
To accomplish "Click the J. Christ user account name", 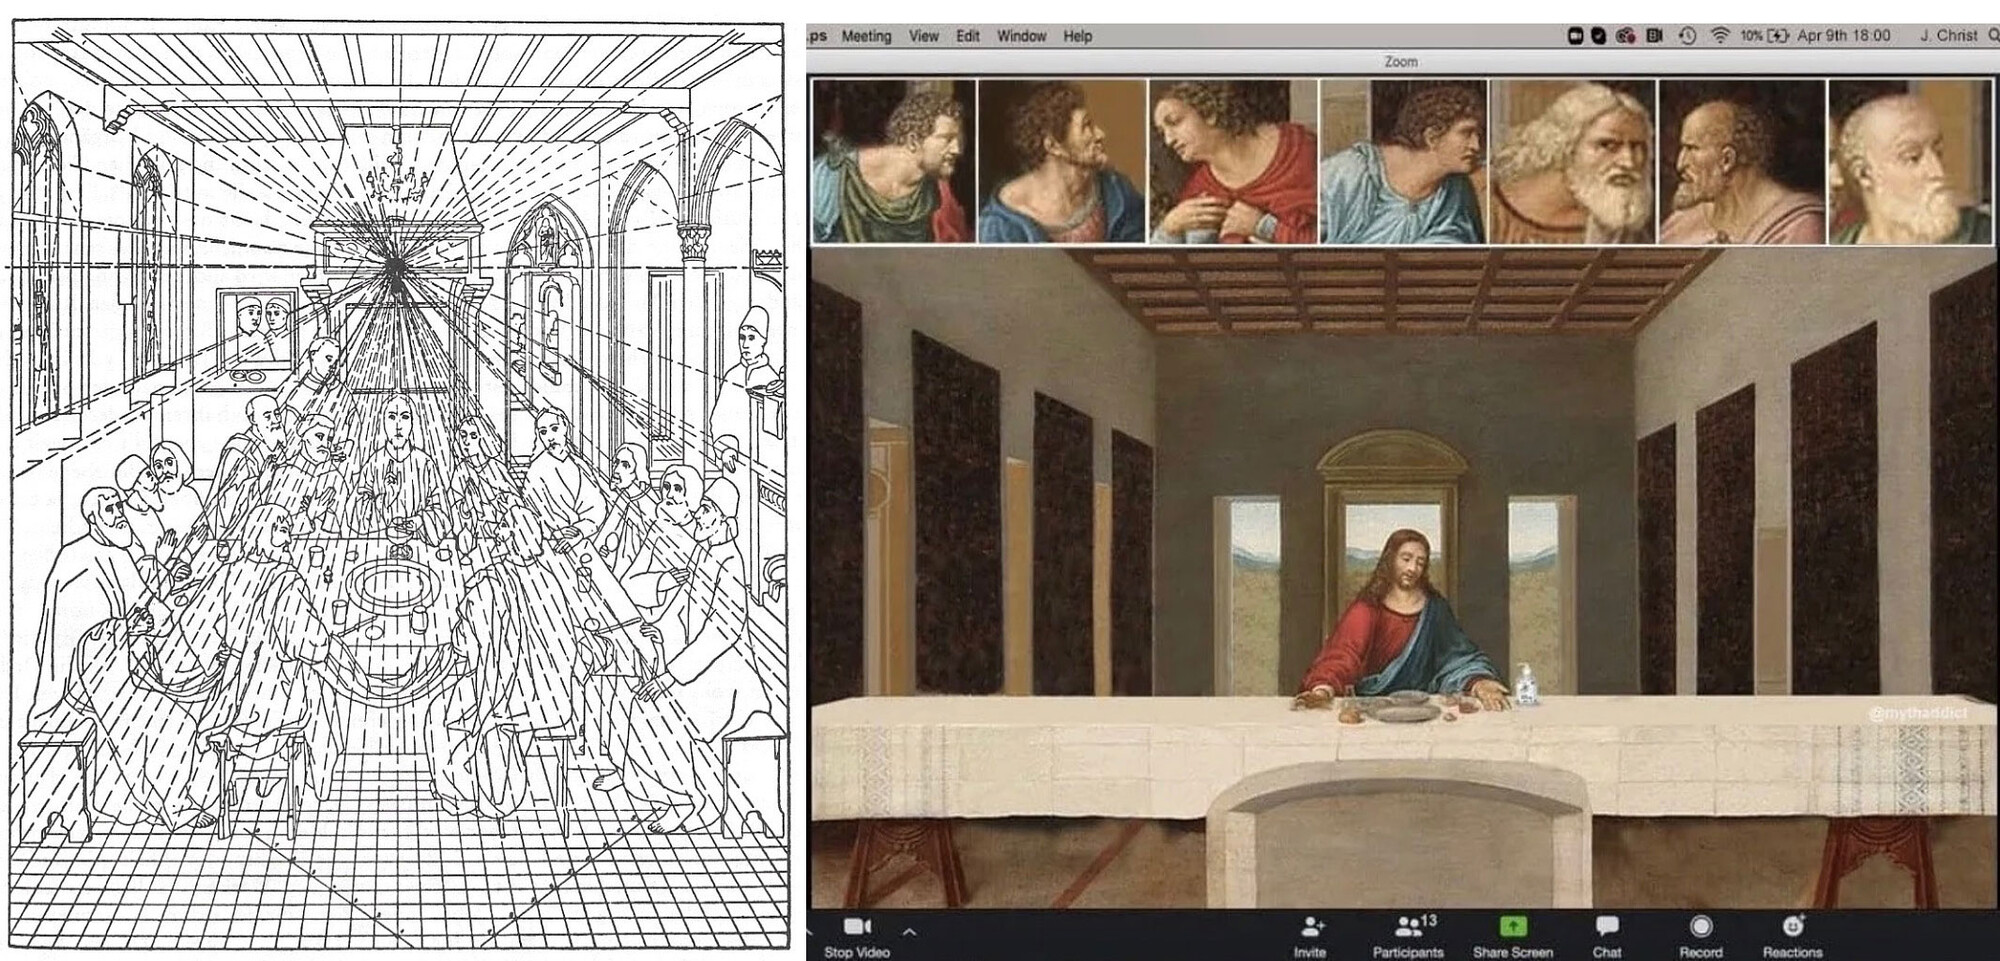I will point(1948,35).
